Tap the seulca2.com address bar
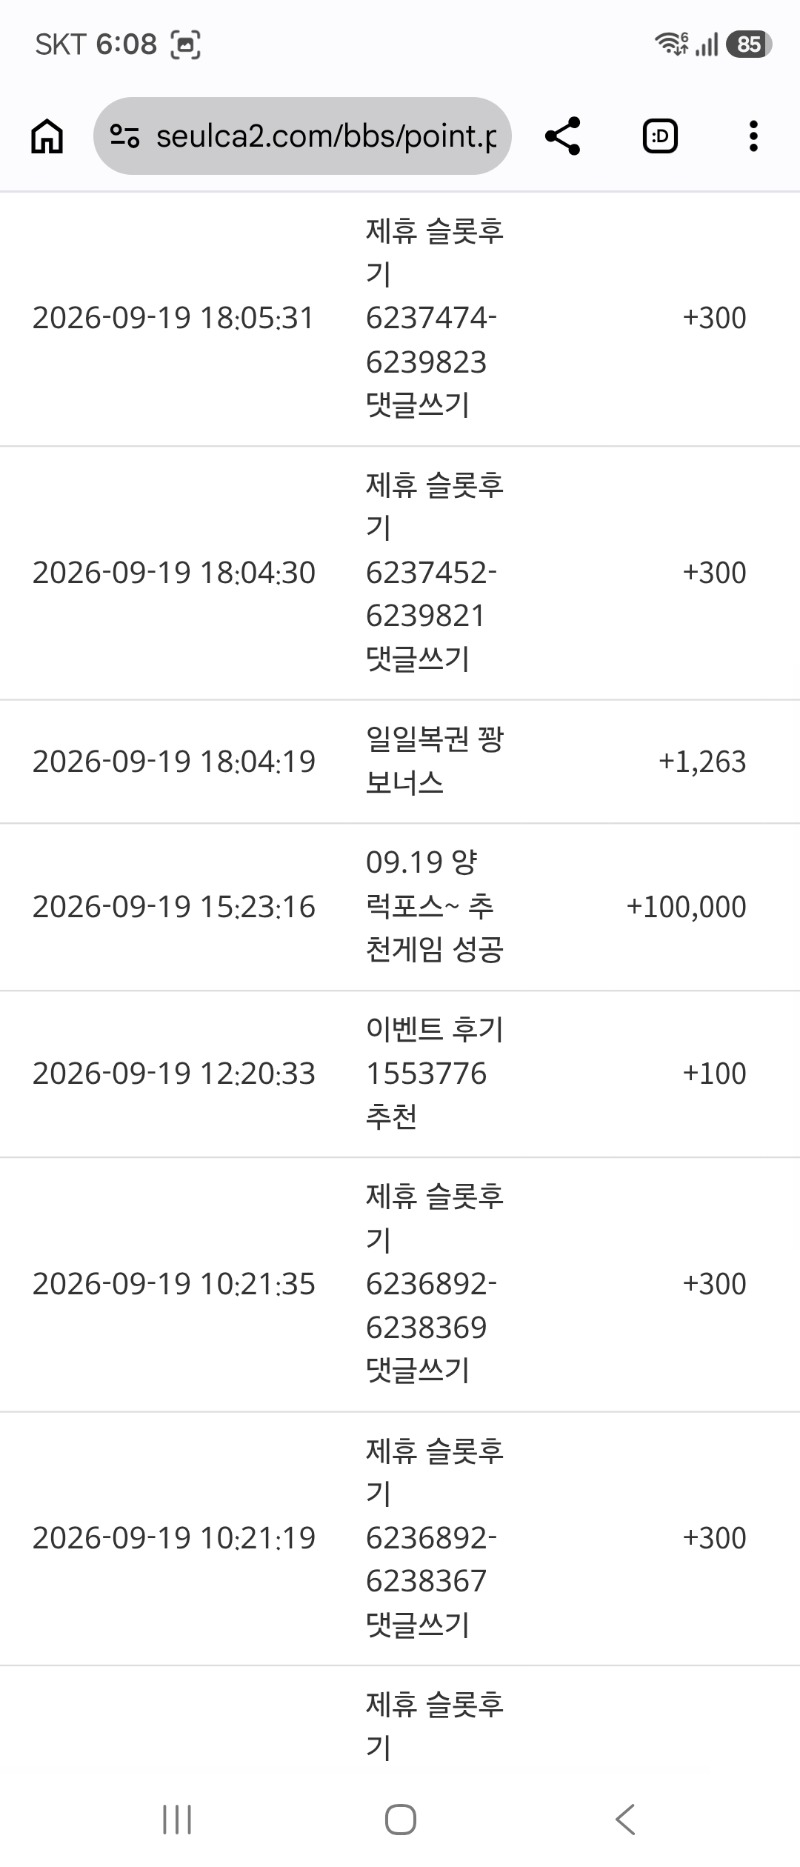The image size is (800, 1867). pyautogui.click(x=302, y=136)
